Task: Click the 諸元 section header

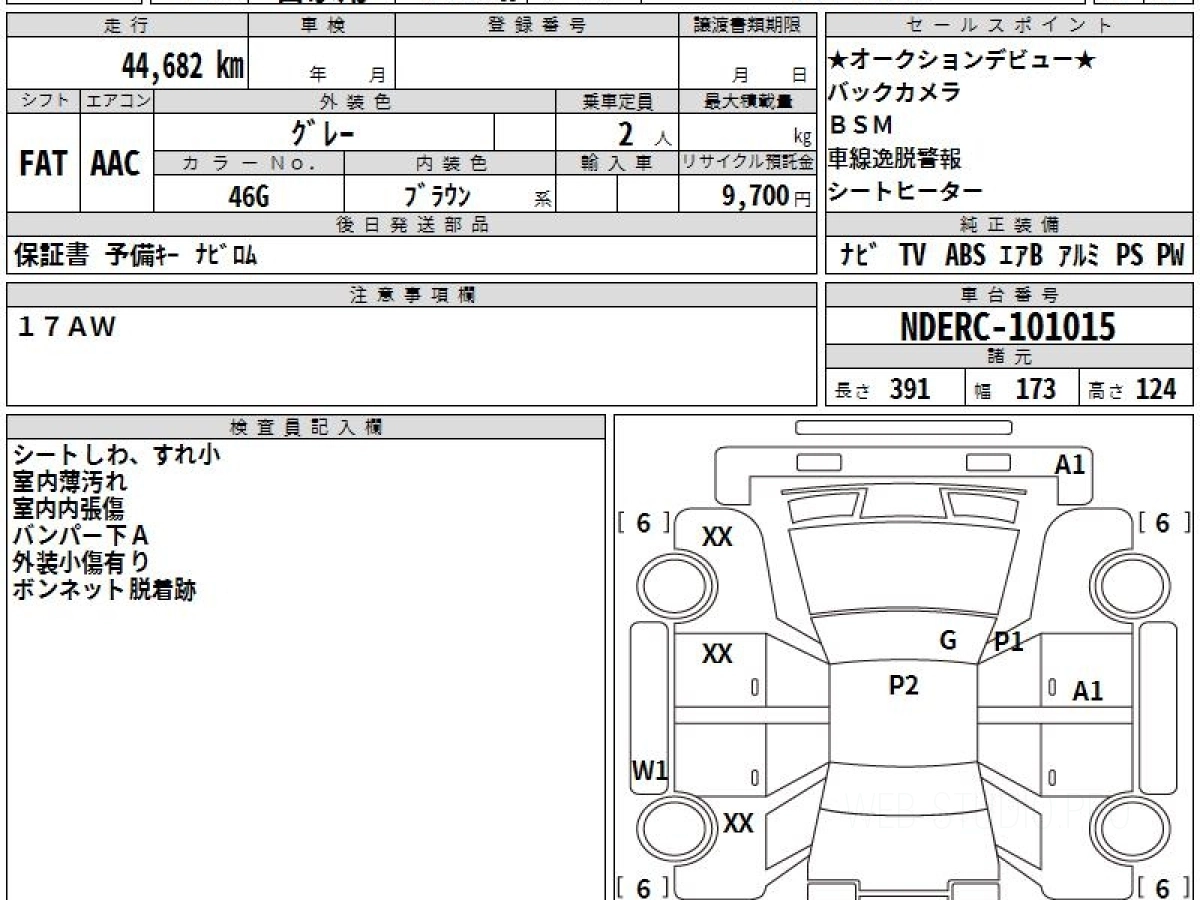Action: tap(1010, 358)
